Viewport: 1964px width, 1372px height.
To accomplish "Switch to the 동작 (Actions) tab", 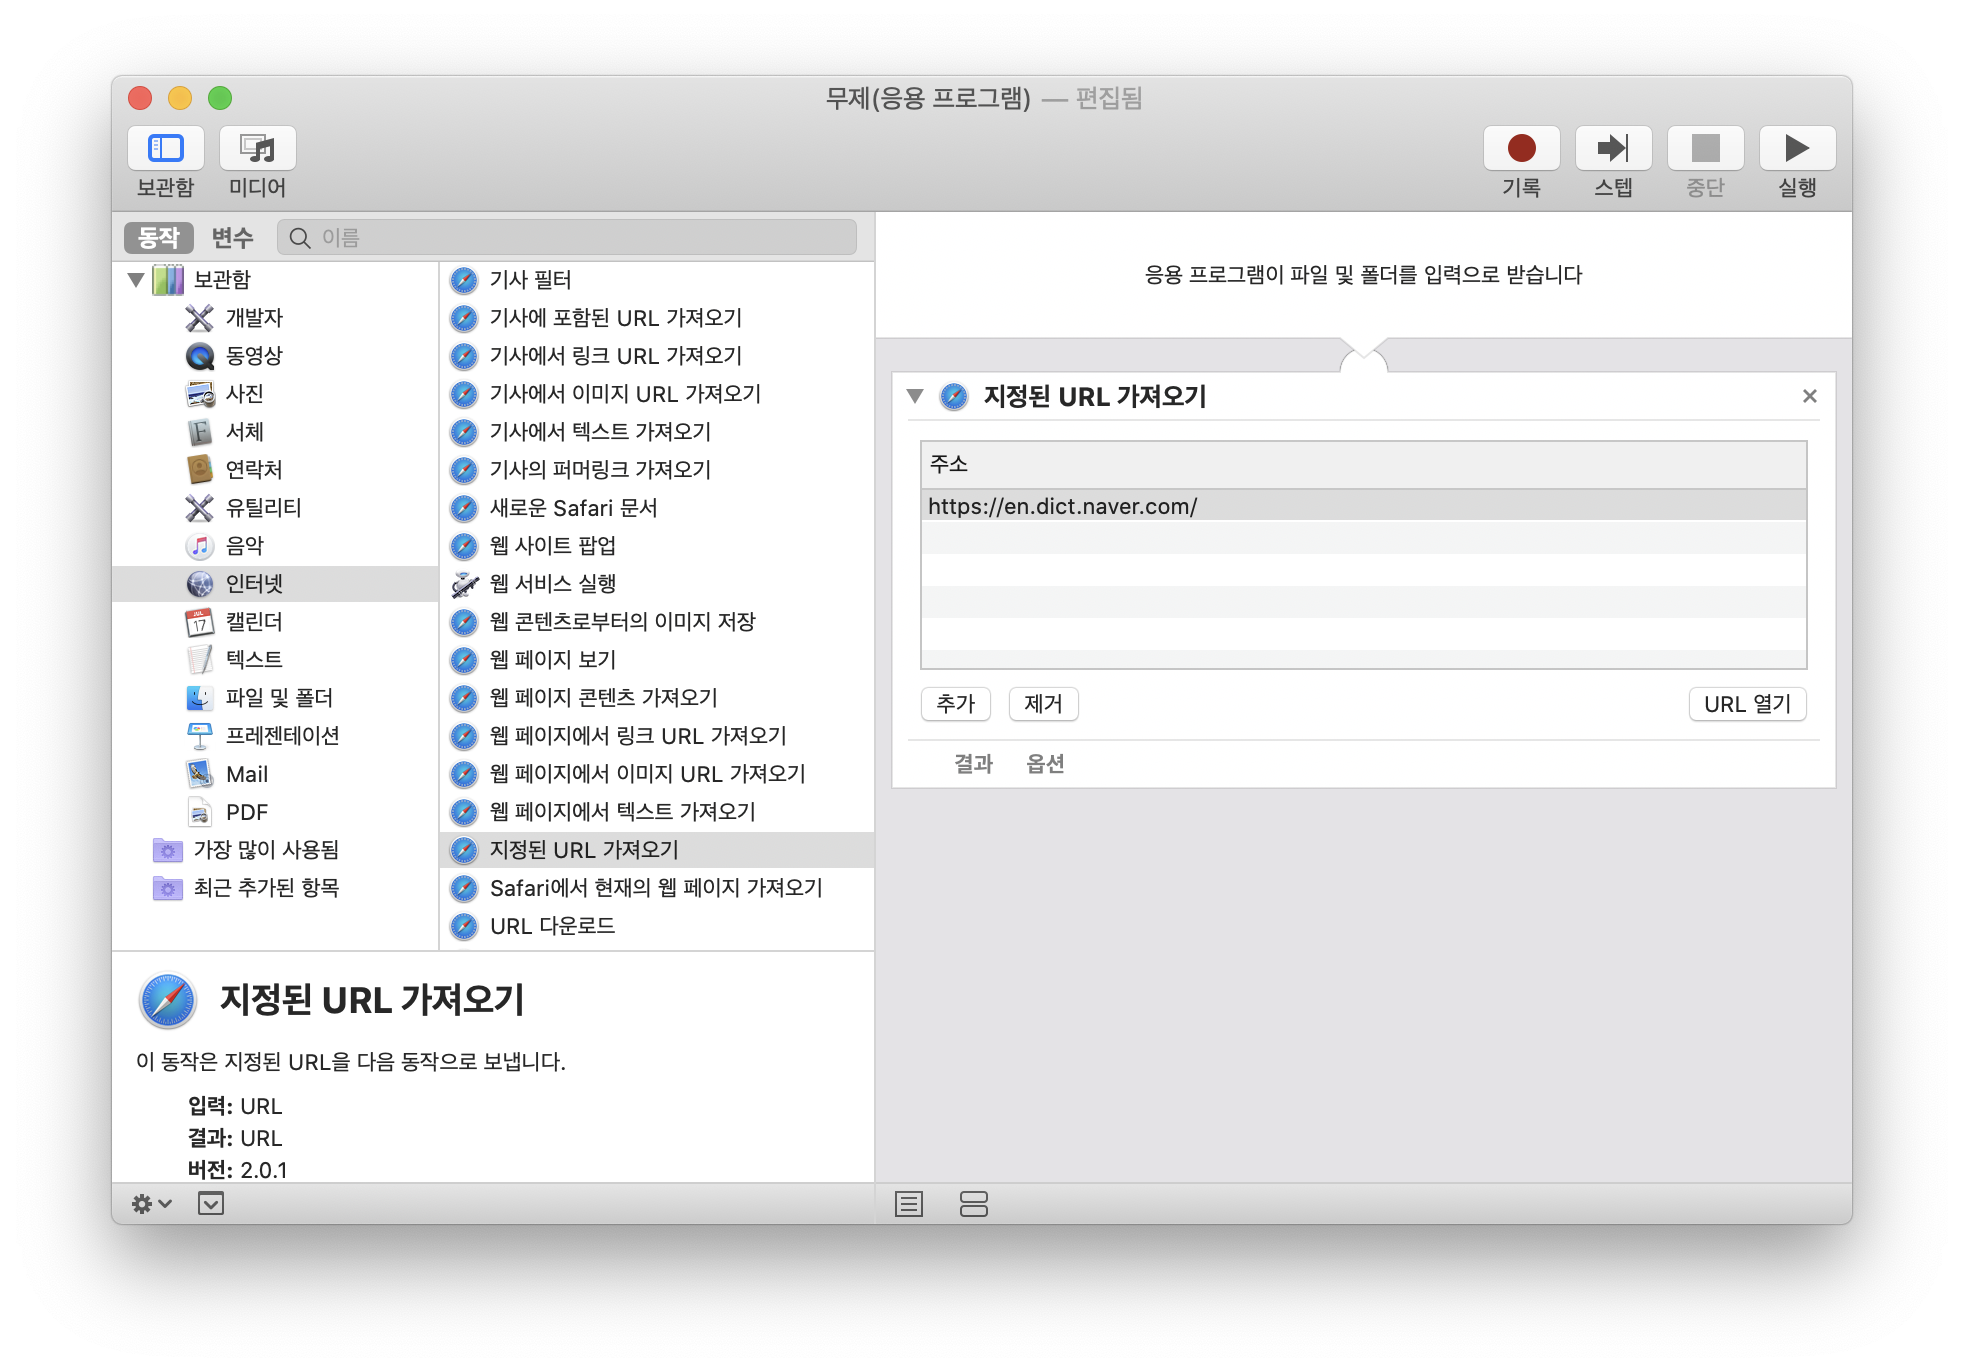I will 158,238.
